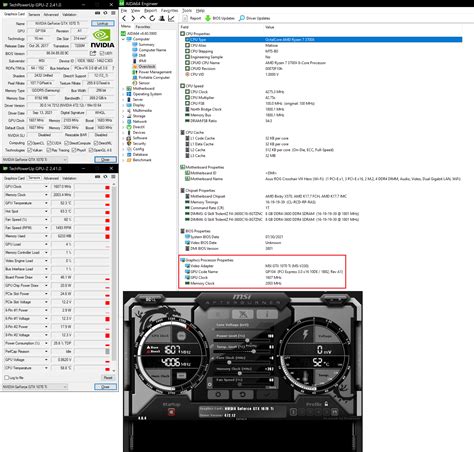The height and width of the screenshot is (452, 474).
Task: Open File menu in AIDA64
Action: click(124, 11)
